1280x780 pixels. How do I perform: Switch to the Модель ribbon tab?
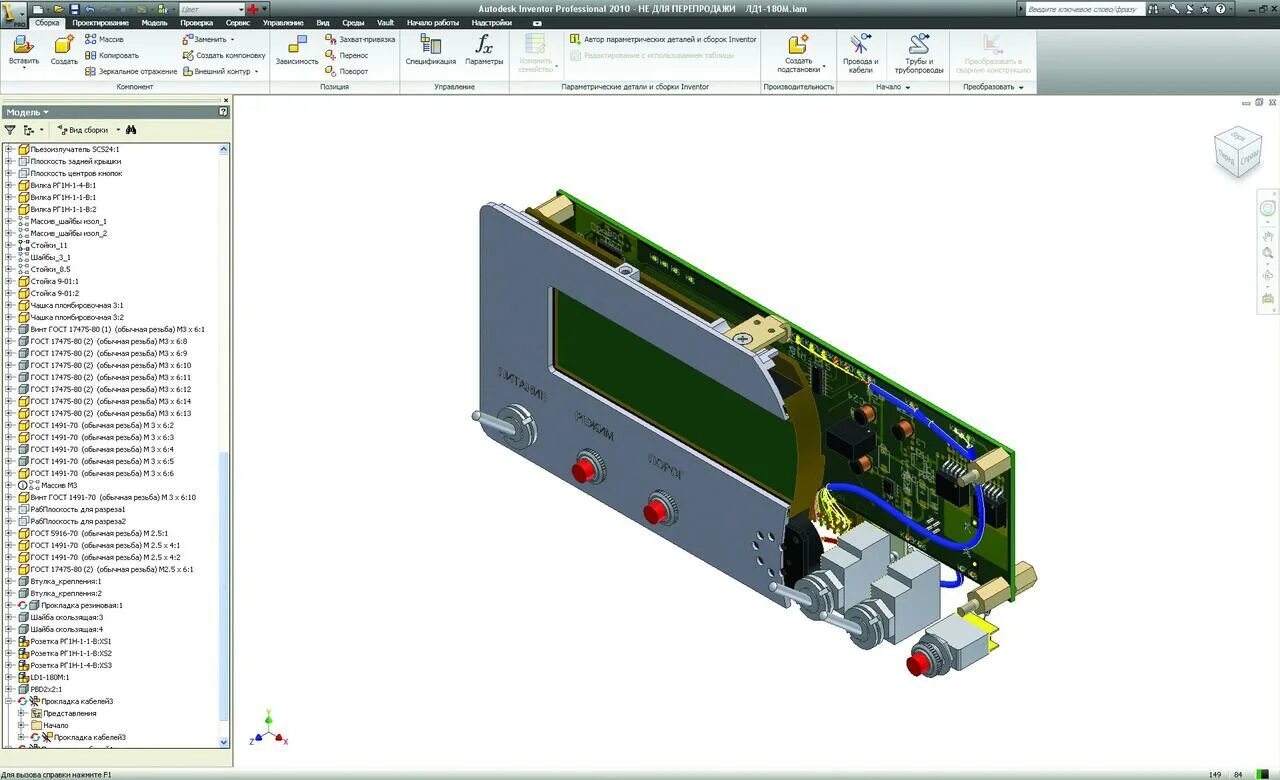pyautogui.click(x=154, y=22)
